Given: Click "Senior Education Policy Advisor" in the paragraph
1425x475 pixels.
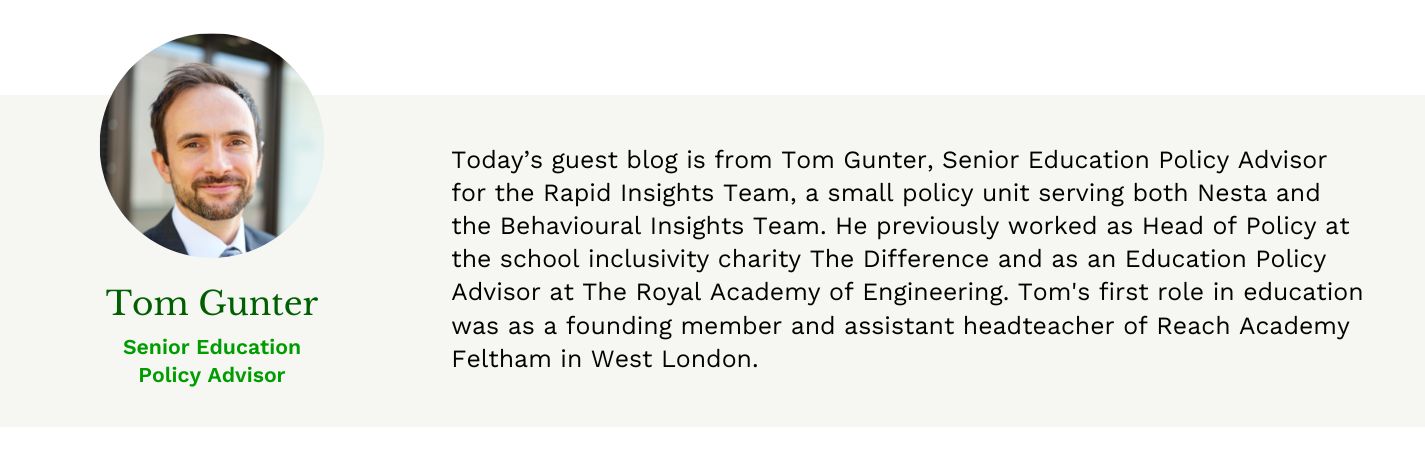Looking at the screenshot, I should click(x=1134, y=160).
